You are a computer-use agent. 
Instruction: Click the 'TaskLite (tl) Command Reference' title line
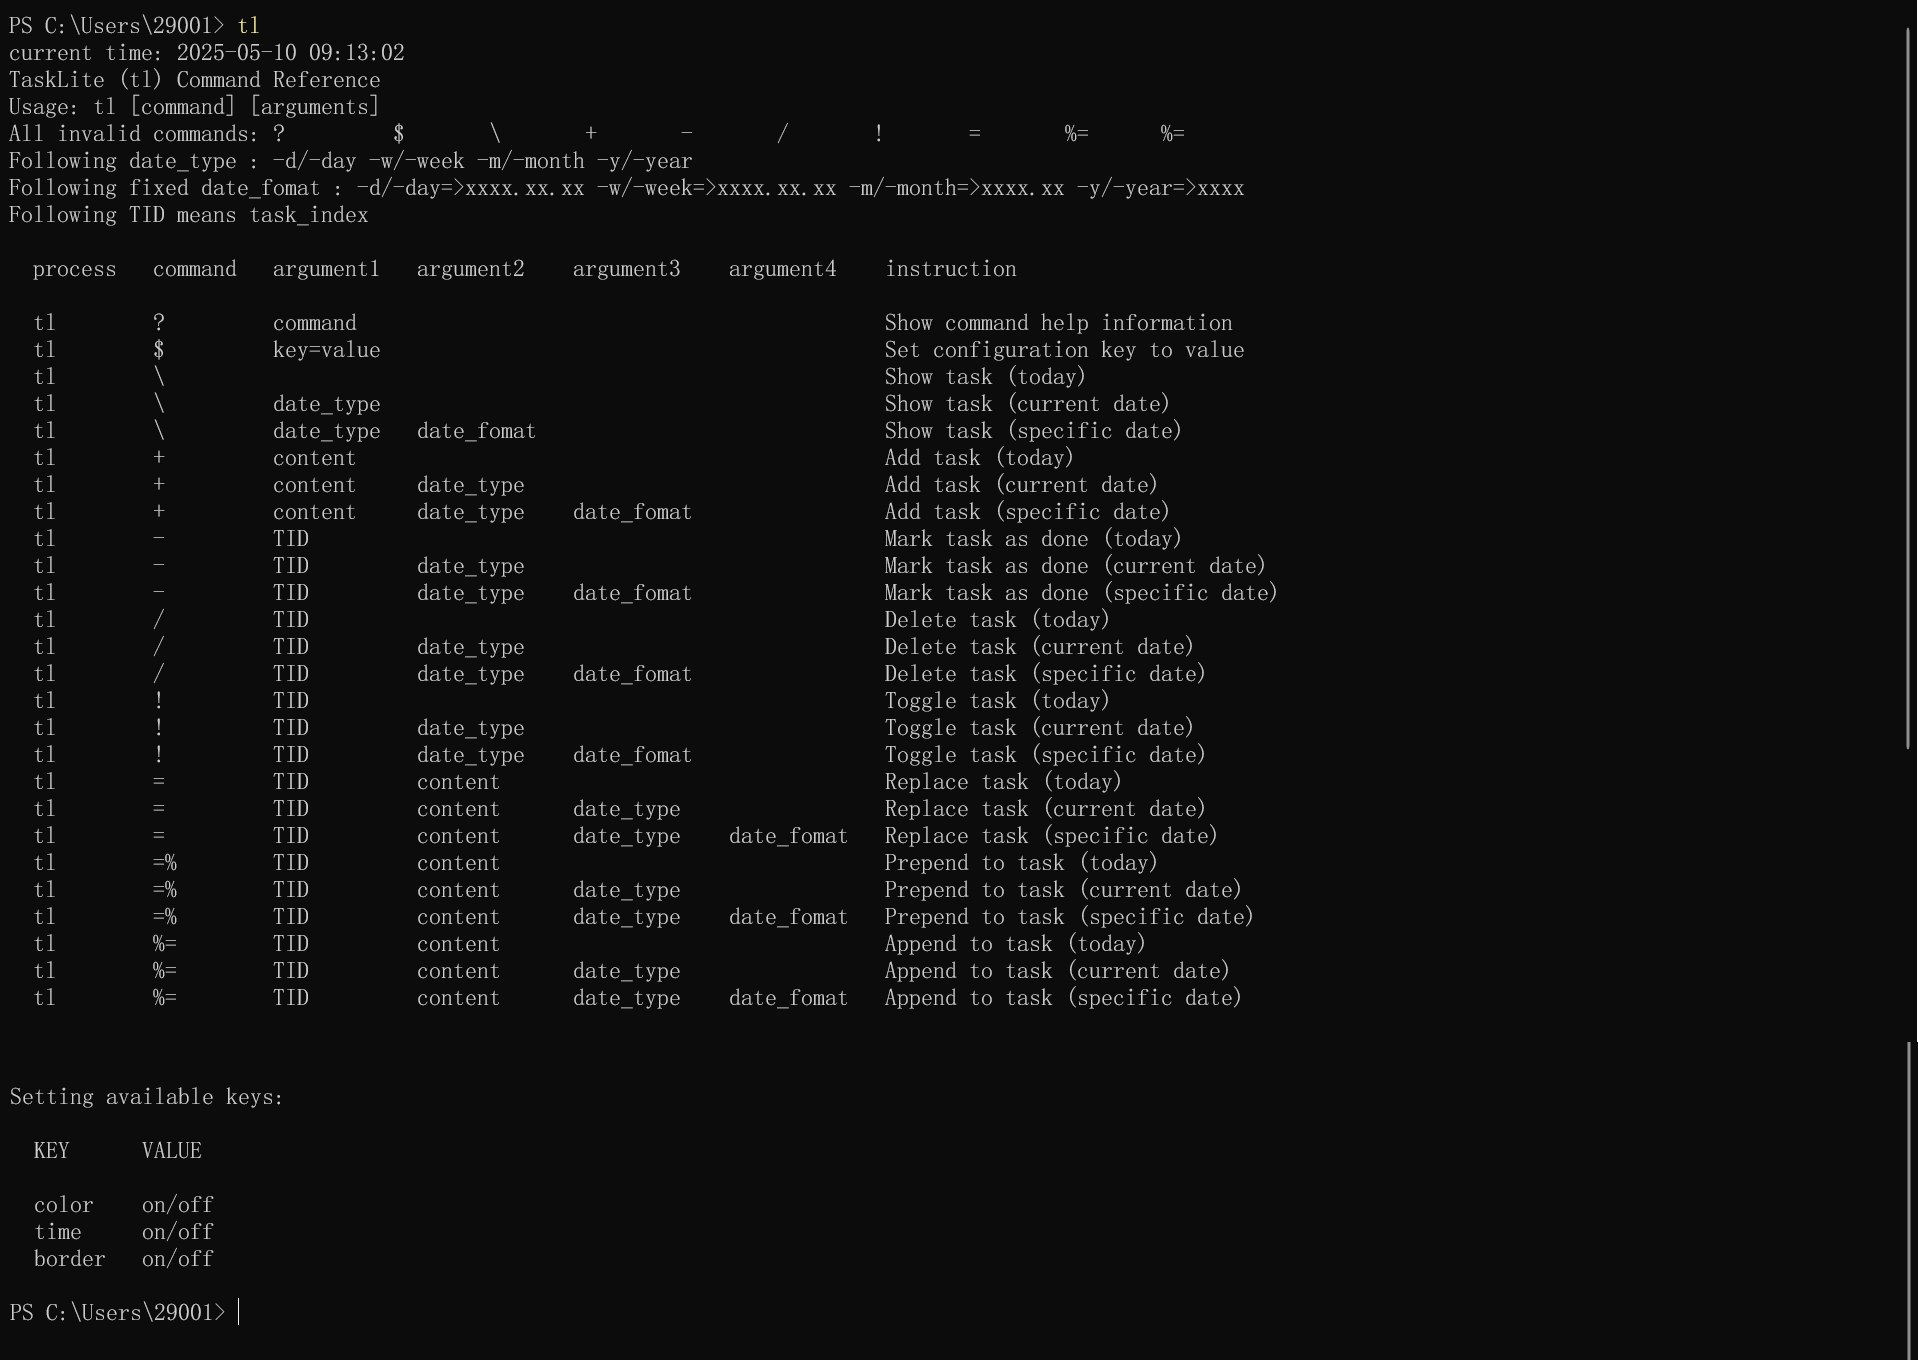tap(195, 80)
